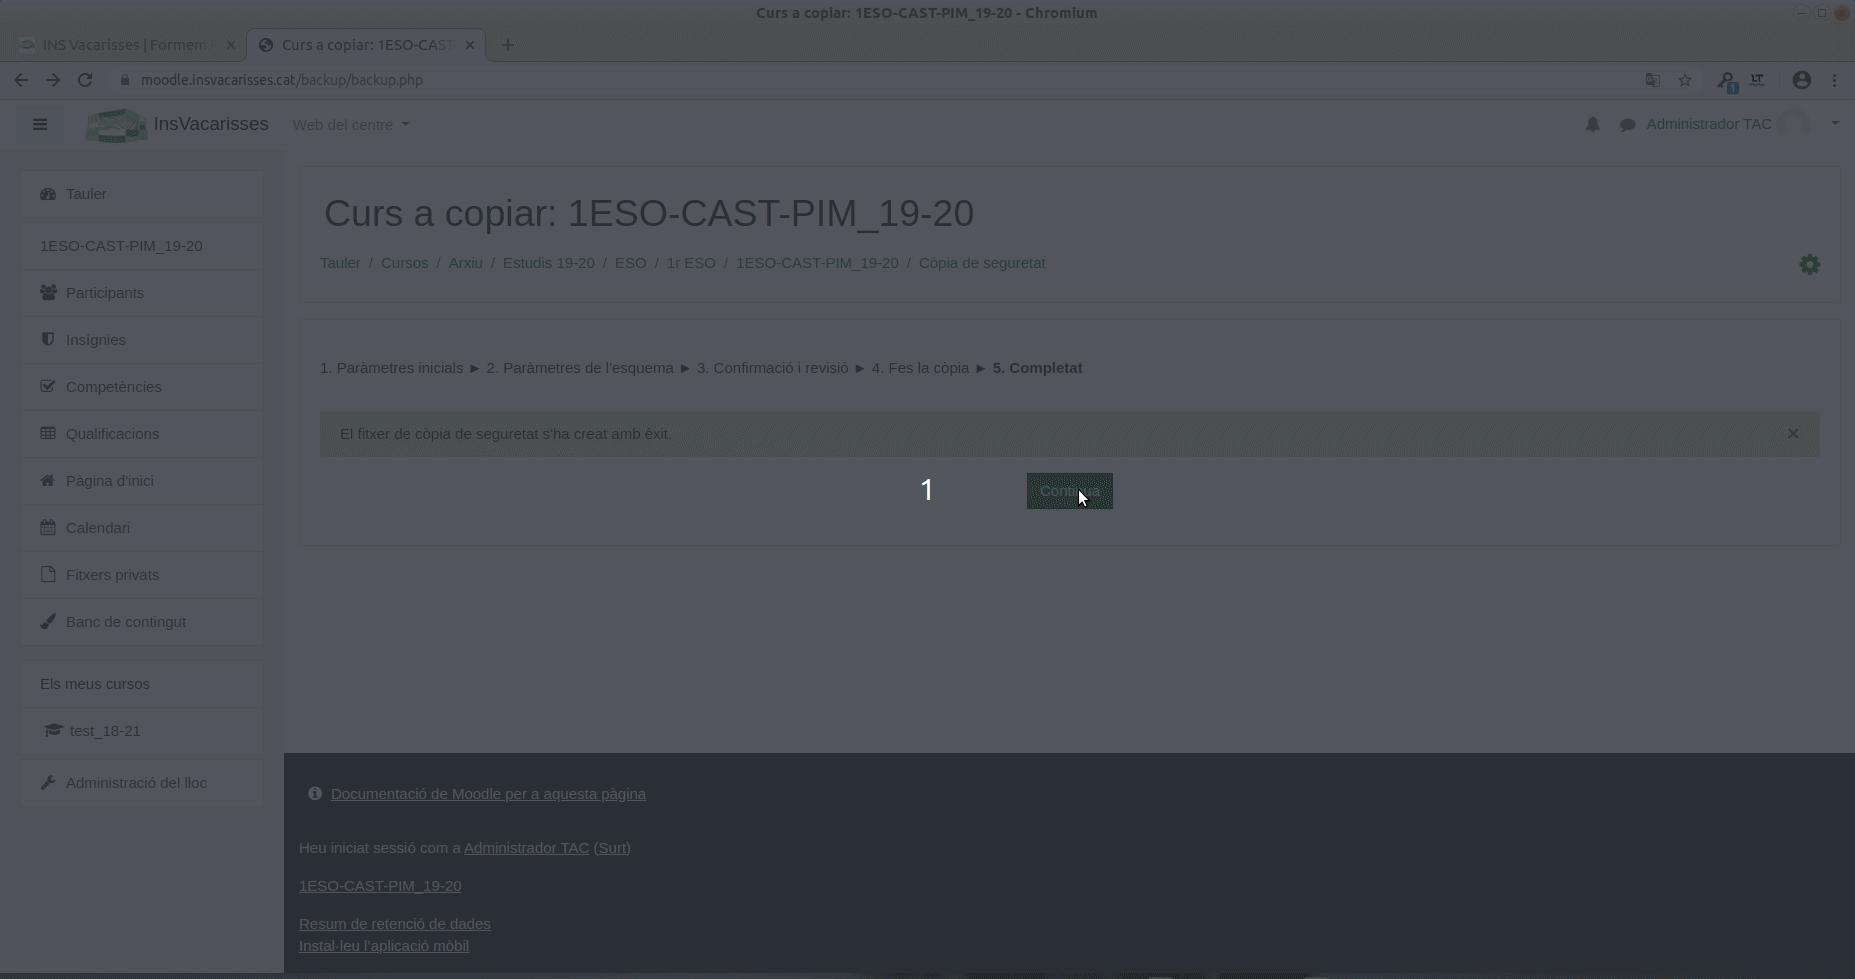1855x979 pixels.
Task: Click the InsVacarisses logo image
Action: pyautogui.click(x=117, y=125)
